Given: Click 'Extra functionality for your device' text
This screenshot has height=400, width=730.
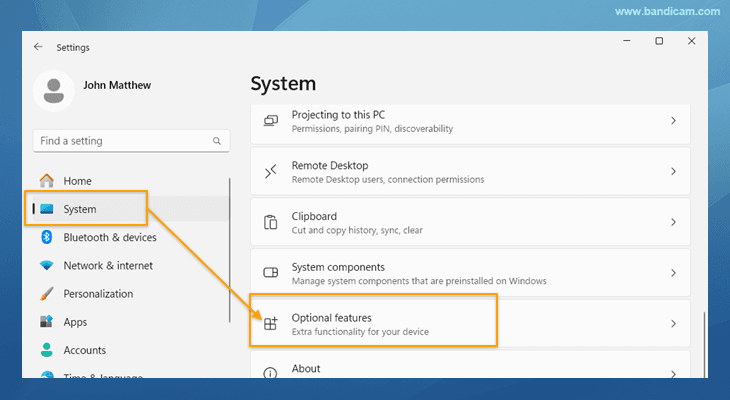Looking at the screenshot, I should 360,332.
